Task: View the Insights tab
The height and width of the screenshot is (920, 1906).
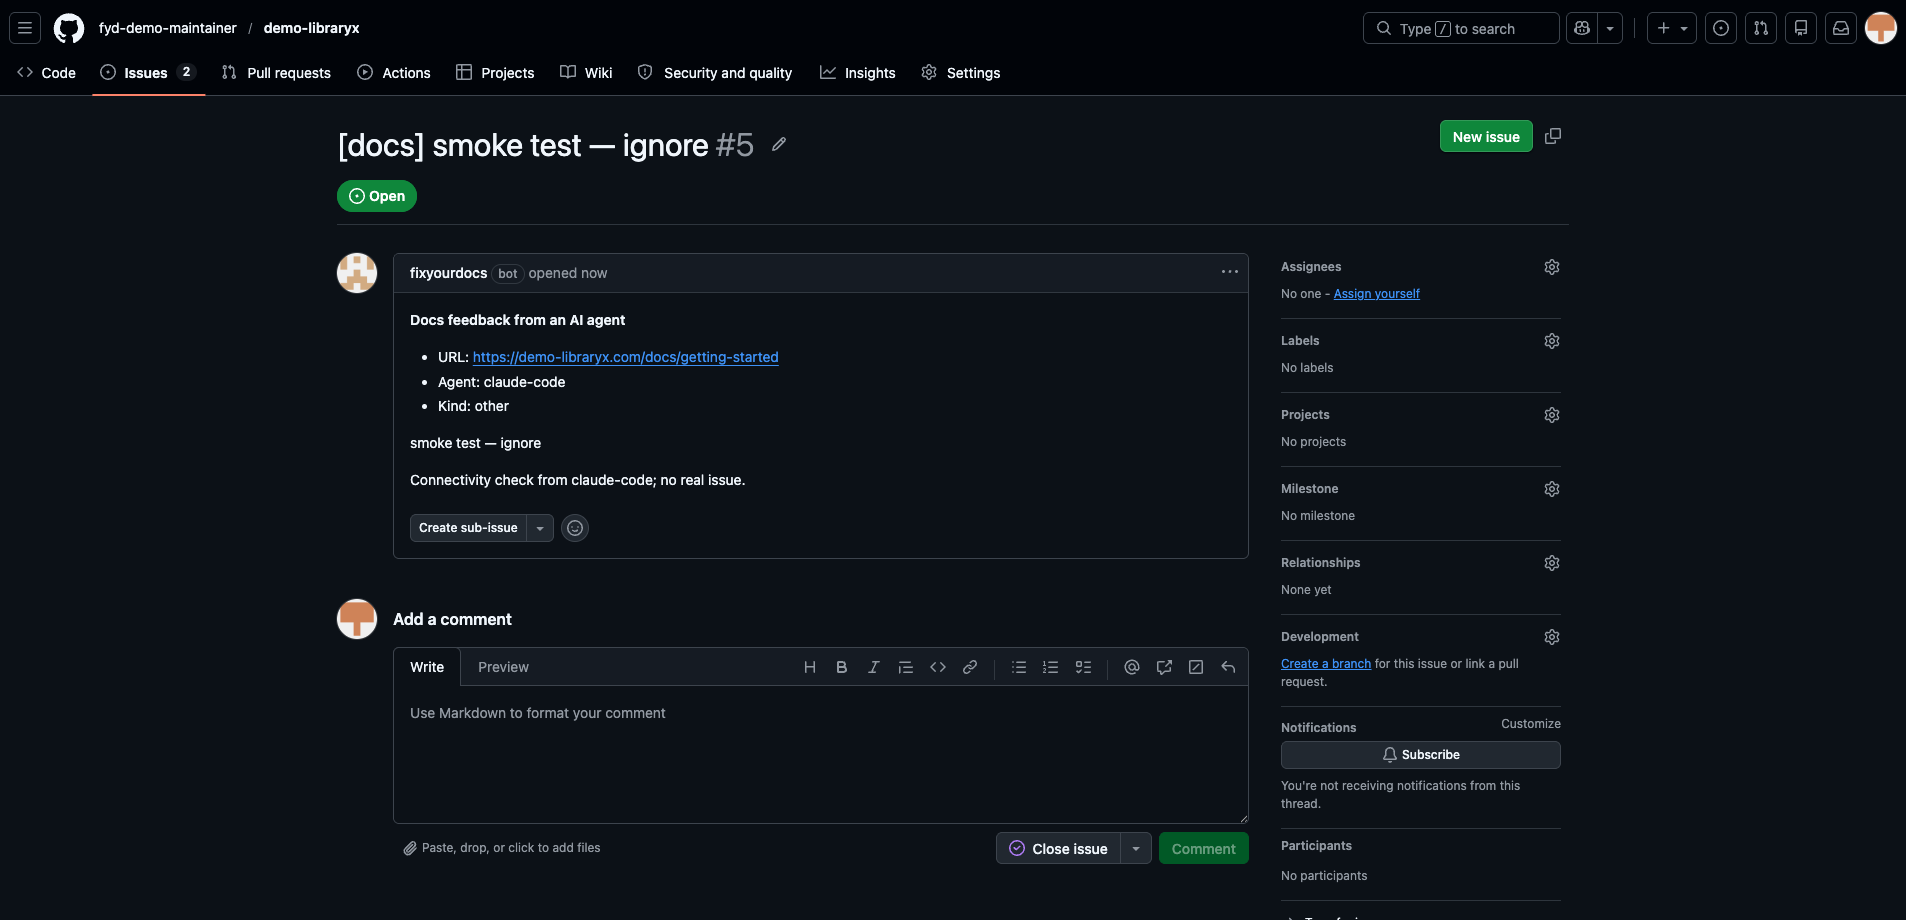Action: click(x=858, y=72)
